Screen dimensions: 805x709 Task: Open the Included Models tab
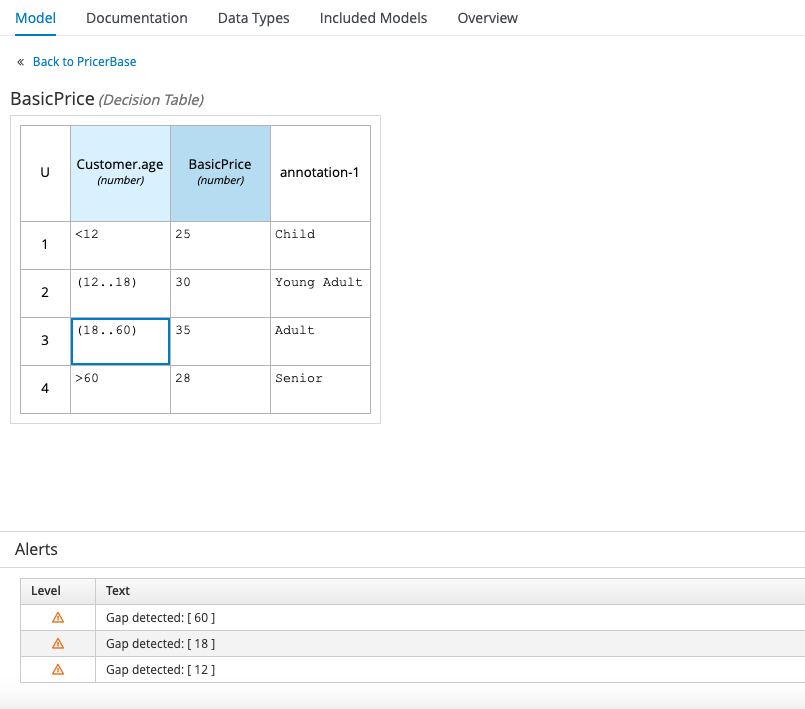pyautogui.click(x=373, y=18)
